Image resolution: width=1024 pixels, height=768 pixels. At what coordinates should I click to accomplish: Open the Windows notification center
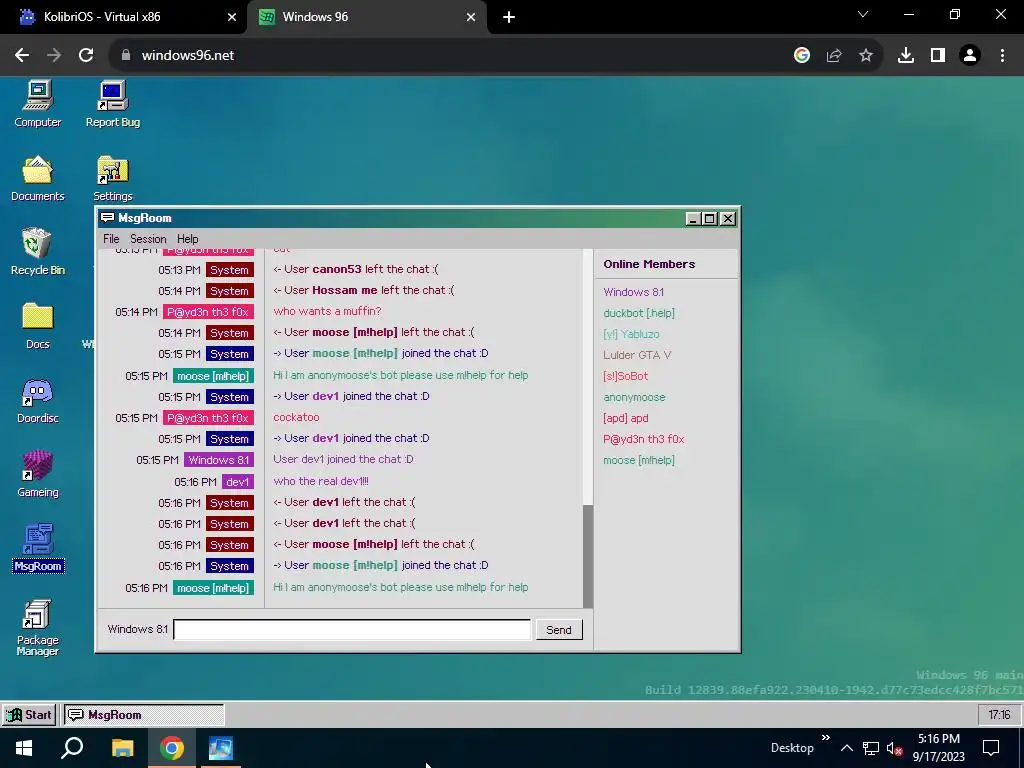[x=991, y=748]
